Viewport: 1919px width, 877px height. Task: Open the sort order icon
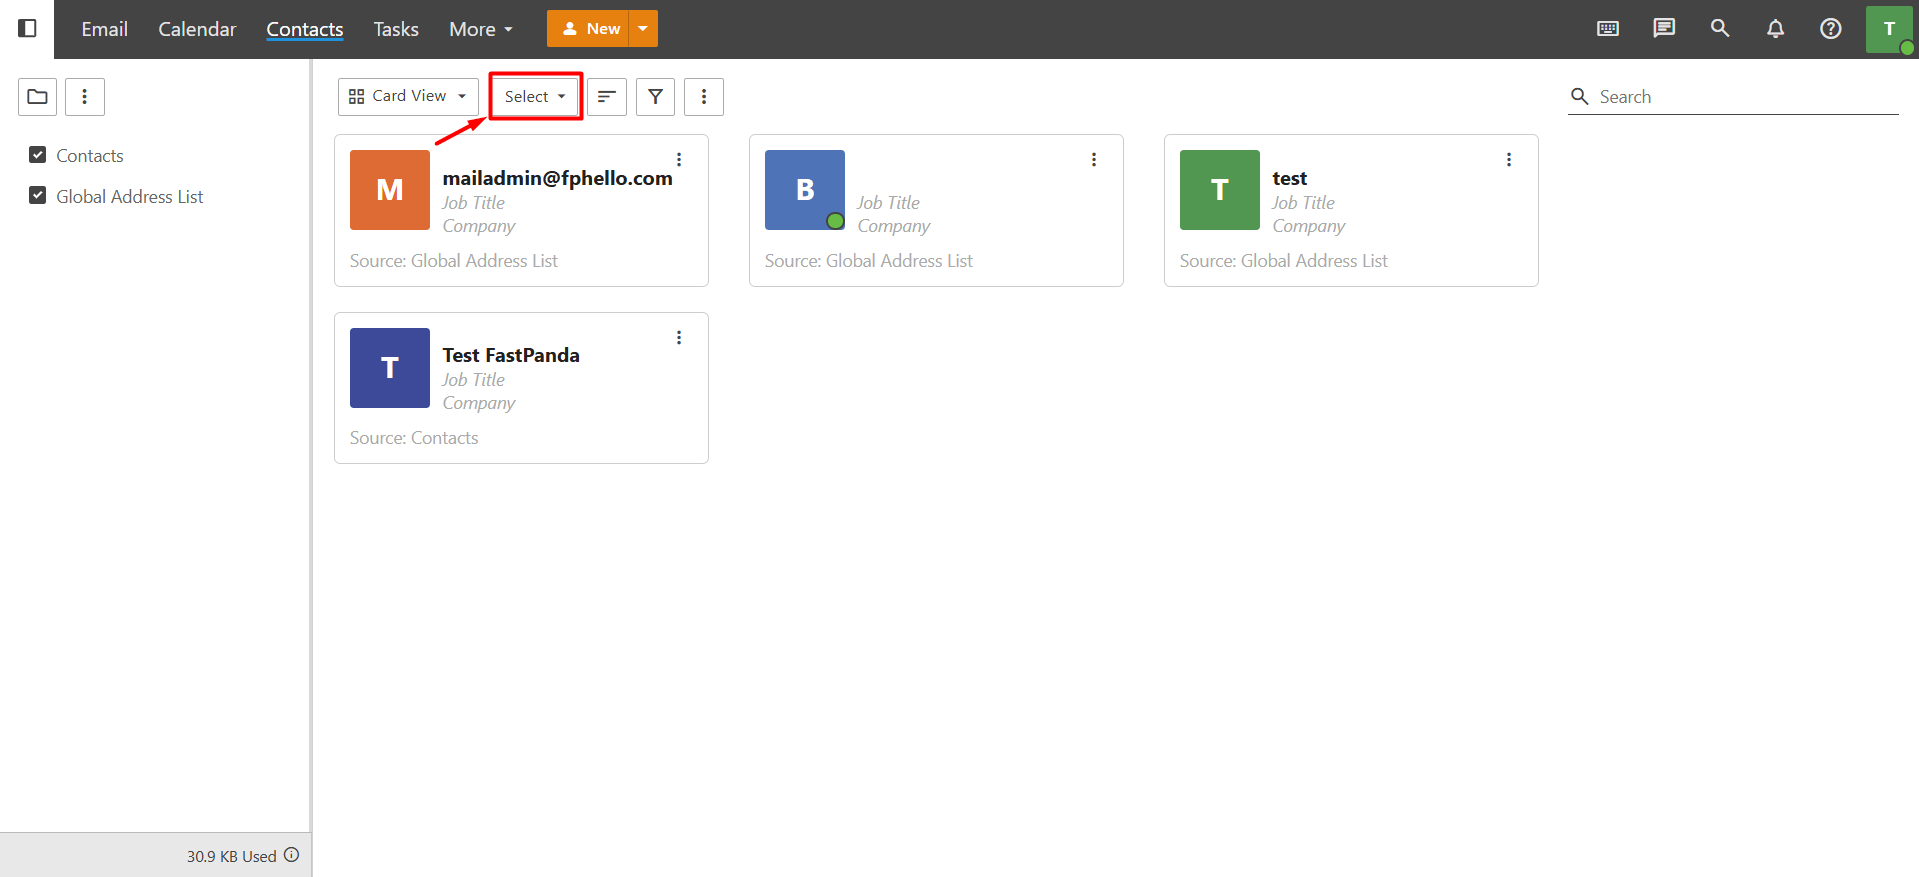click(x=607, y=97)
